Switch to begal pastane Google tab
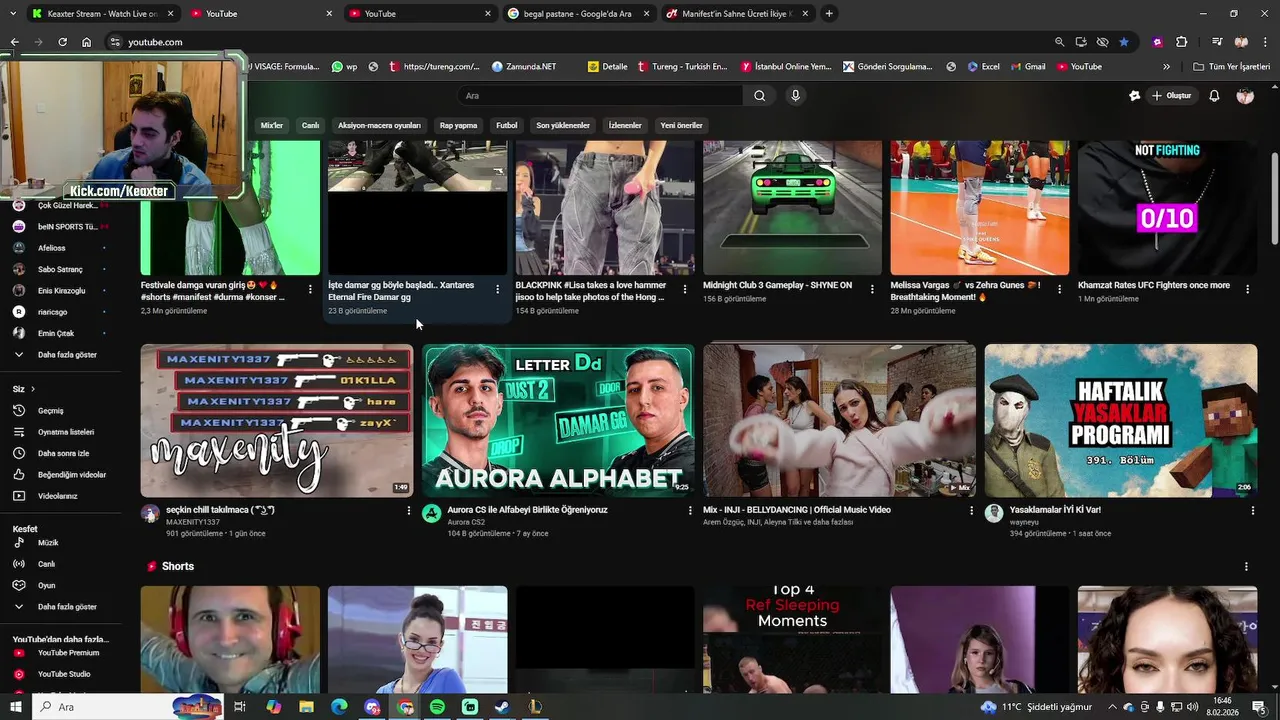The image size is (1280, 720). pyautogui.click(x=577, y=14)
